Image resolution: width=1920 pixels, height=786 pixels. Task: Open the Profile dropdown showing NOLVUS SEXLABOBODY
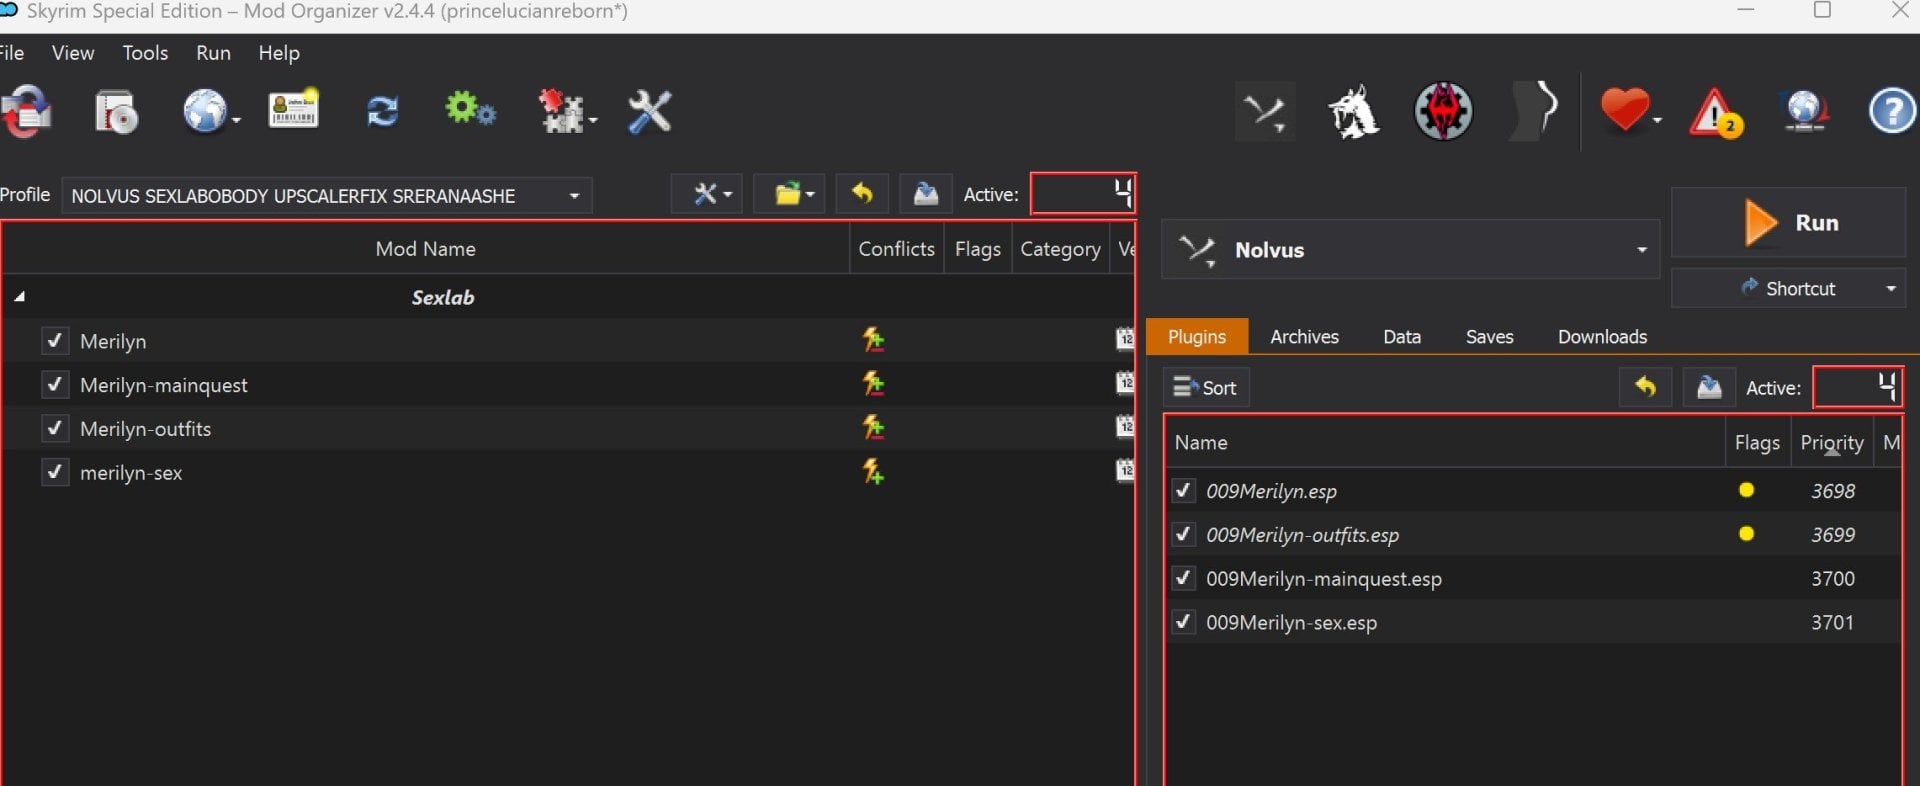tap(326, 195)
